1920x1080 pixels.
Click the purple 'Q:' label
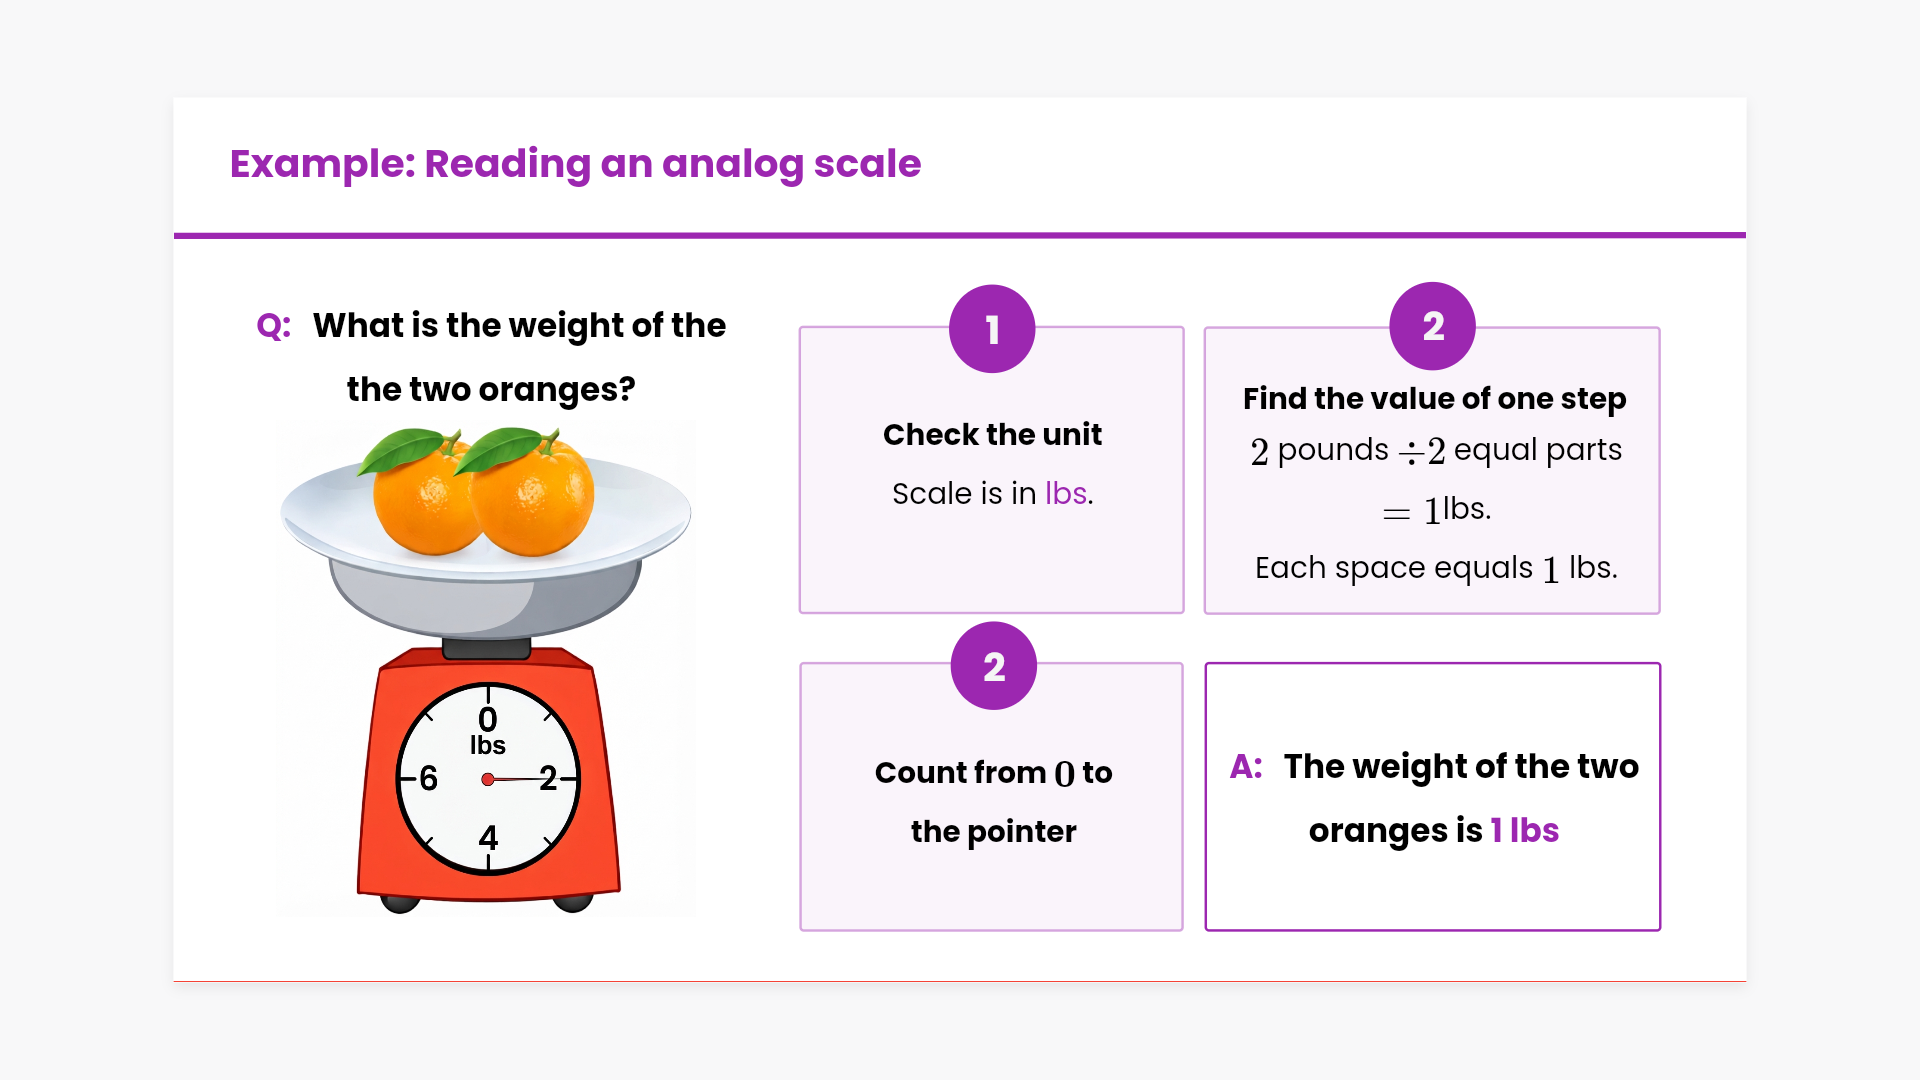click(x=274, y=326)
